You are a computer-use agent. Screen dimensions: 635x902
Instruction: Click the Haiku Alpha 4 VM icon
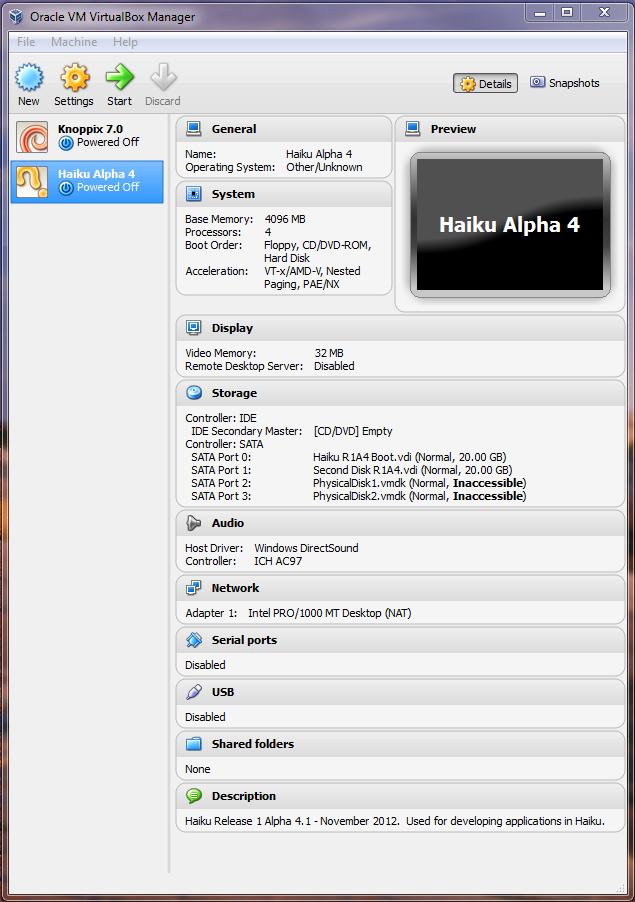click(x=32, y=182)
